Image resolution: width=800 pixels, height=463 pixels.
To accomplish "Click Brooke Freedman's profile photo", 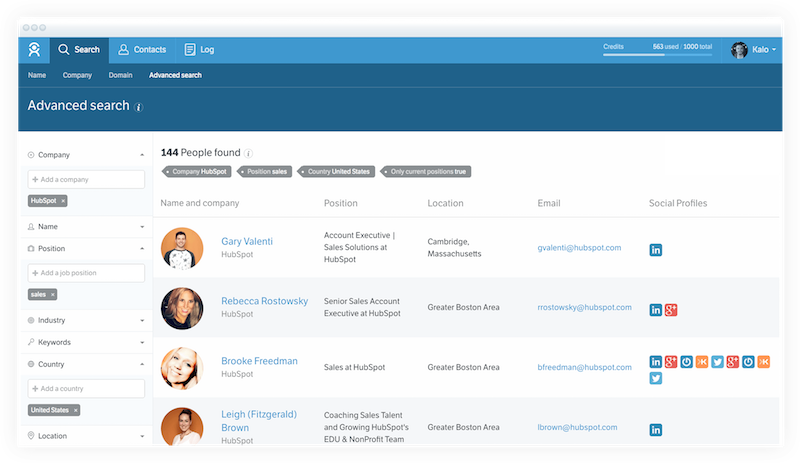I will coord(182,368).
